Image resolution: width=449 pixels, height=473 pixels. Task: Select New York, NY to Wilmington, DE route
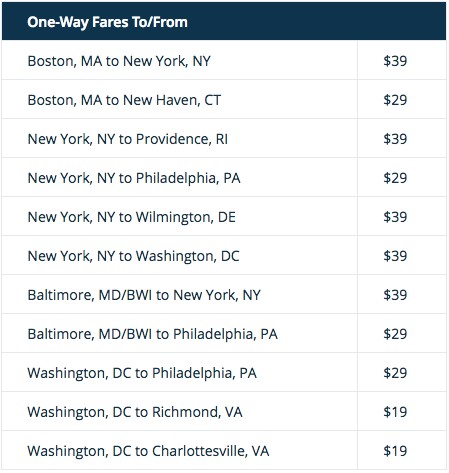point(131,217)
